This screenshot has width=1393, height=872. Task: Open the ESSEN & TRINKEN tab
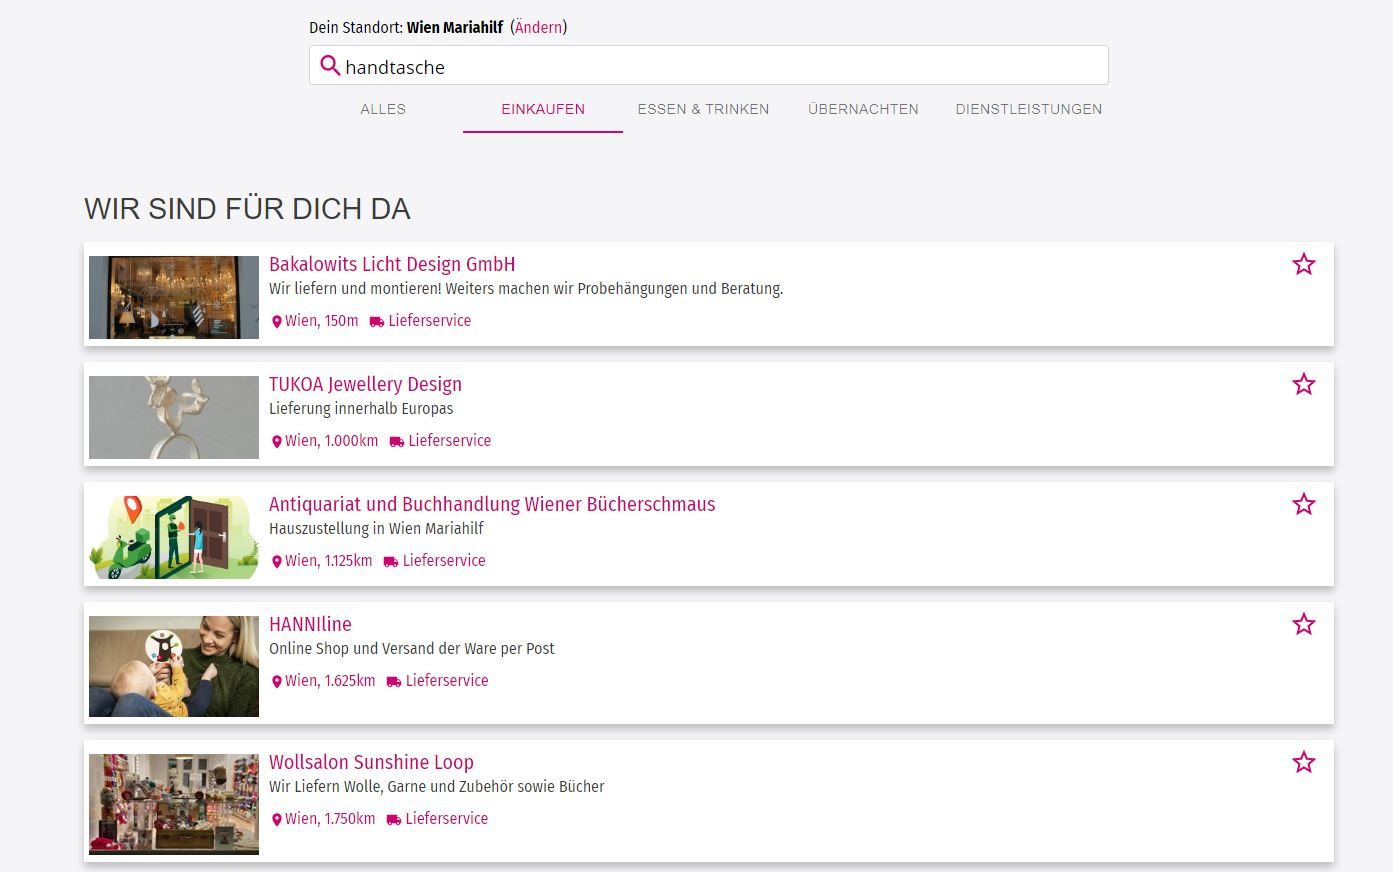click(x=703, y=109)
